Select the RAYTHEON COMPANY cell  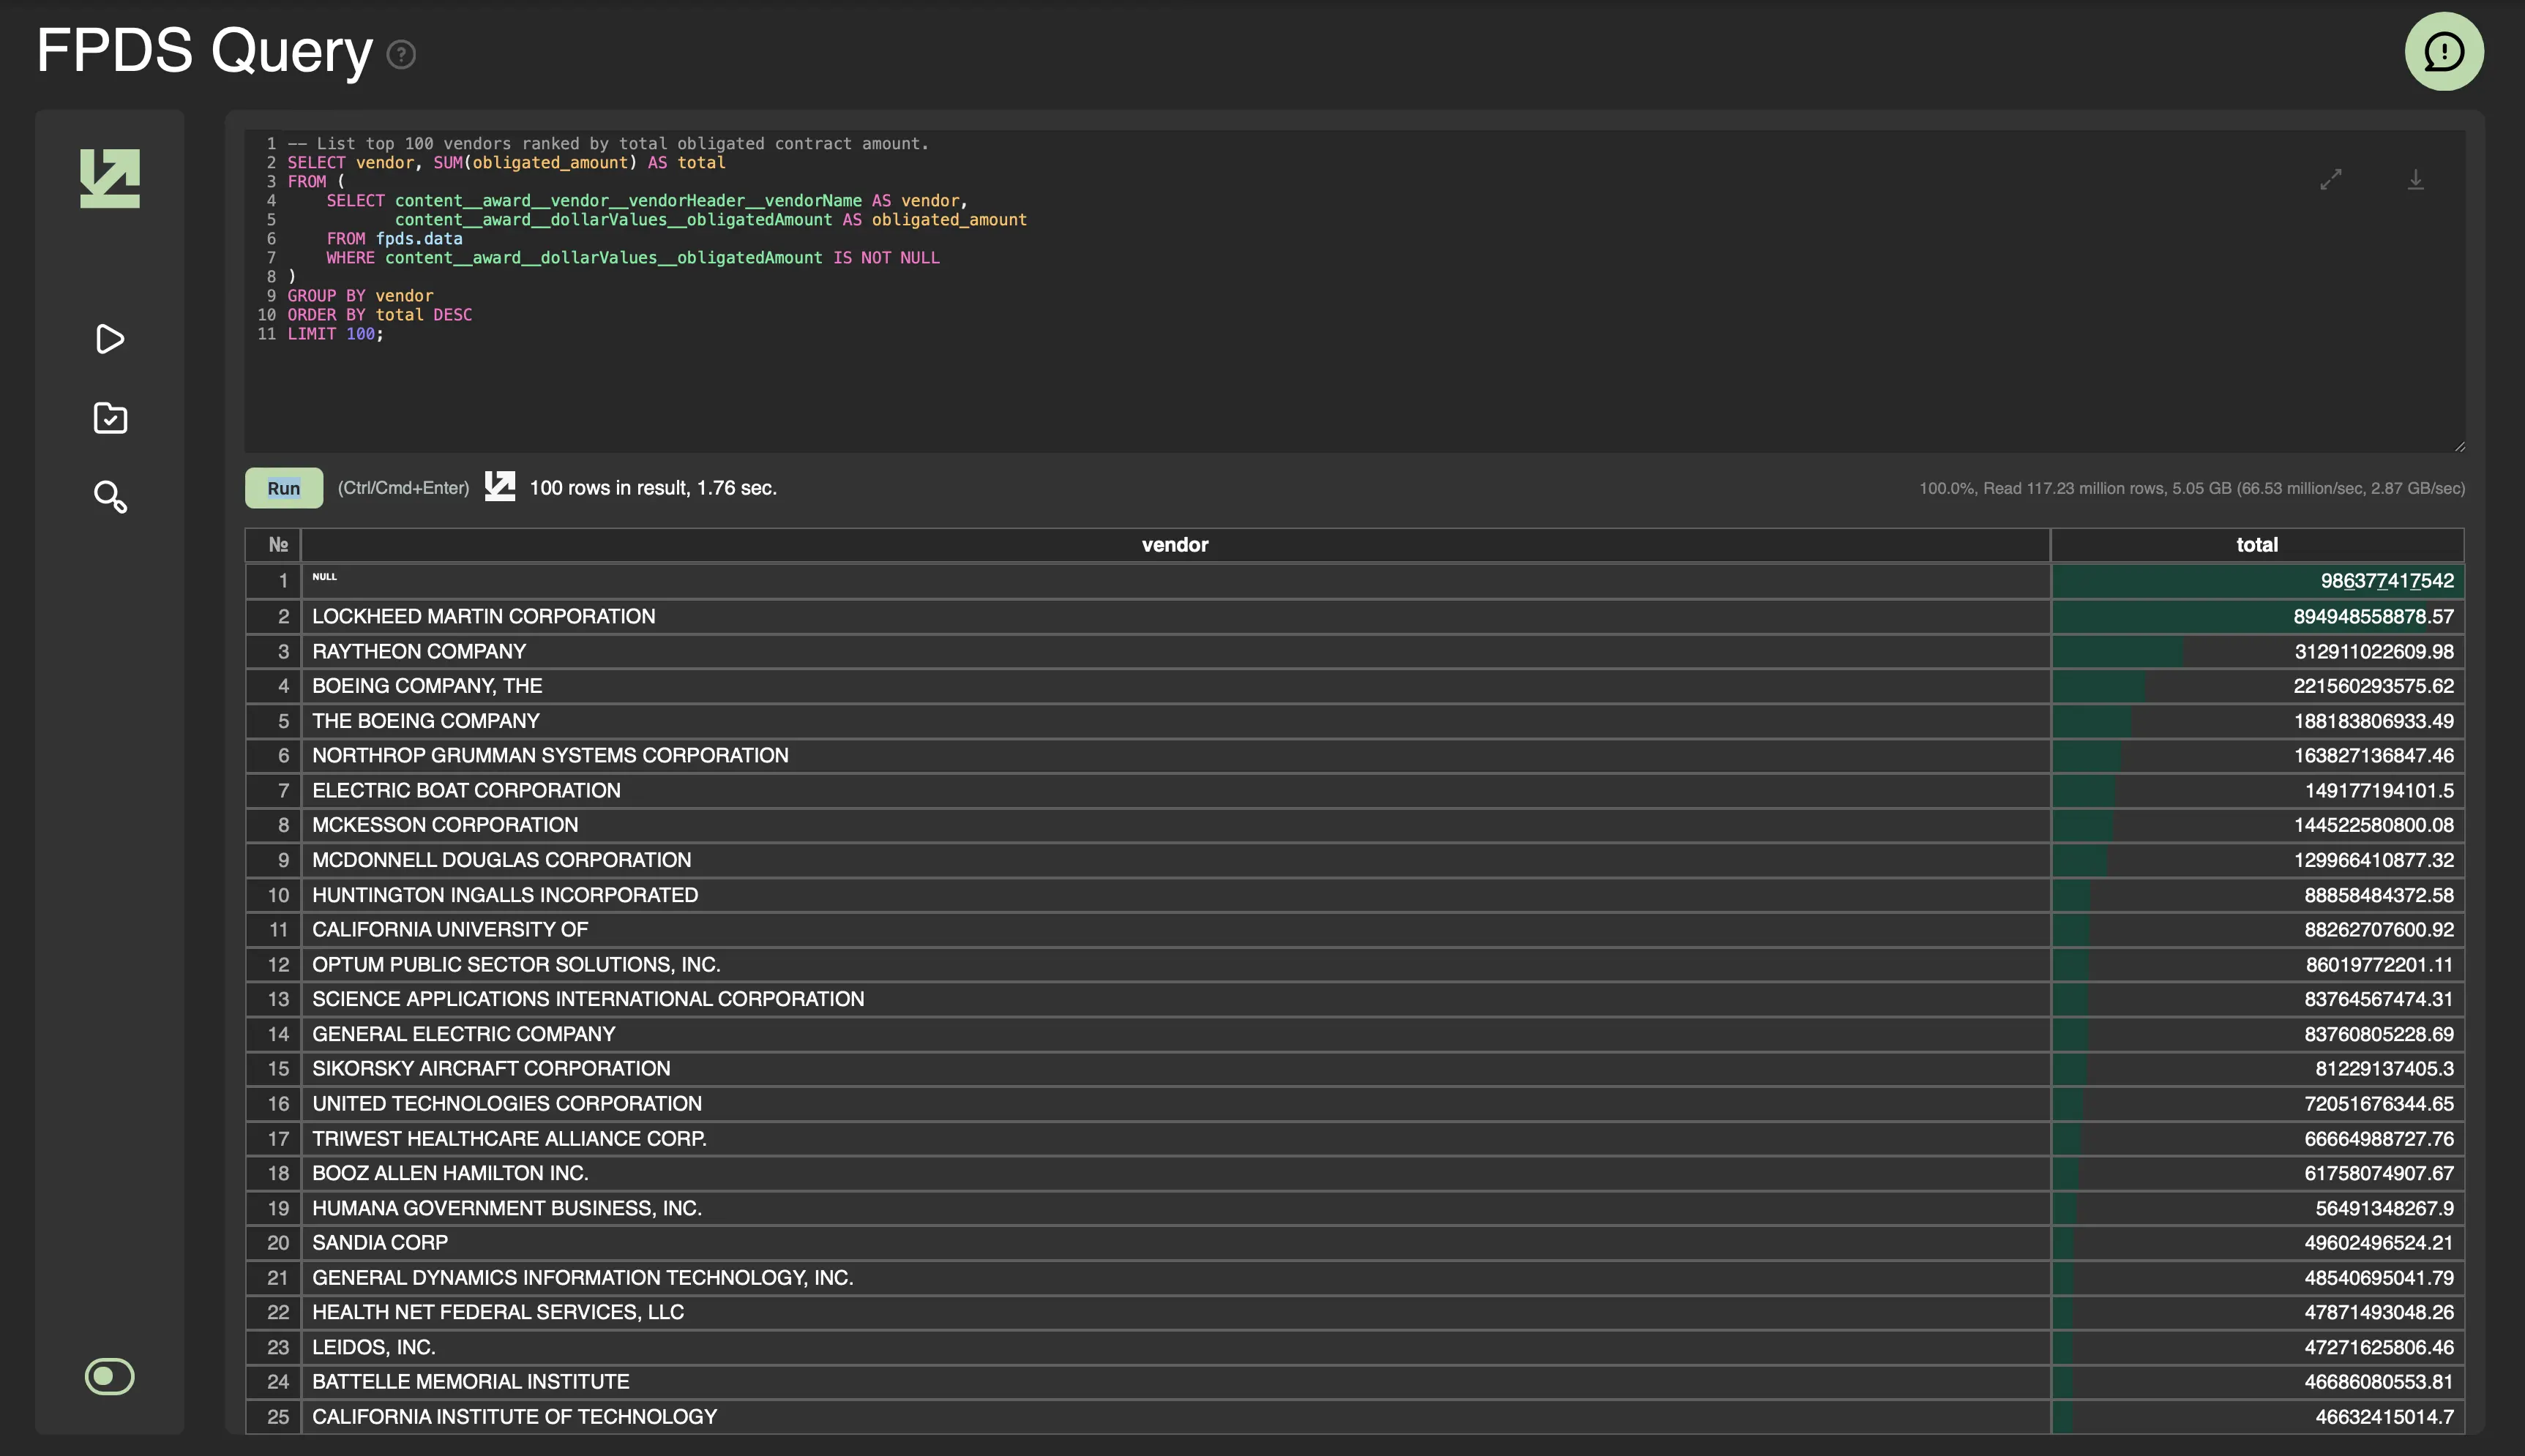coord(1175,651)
